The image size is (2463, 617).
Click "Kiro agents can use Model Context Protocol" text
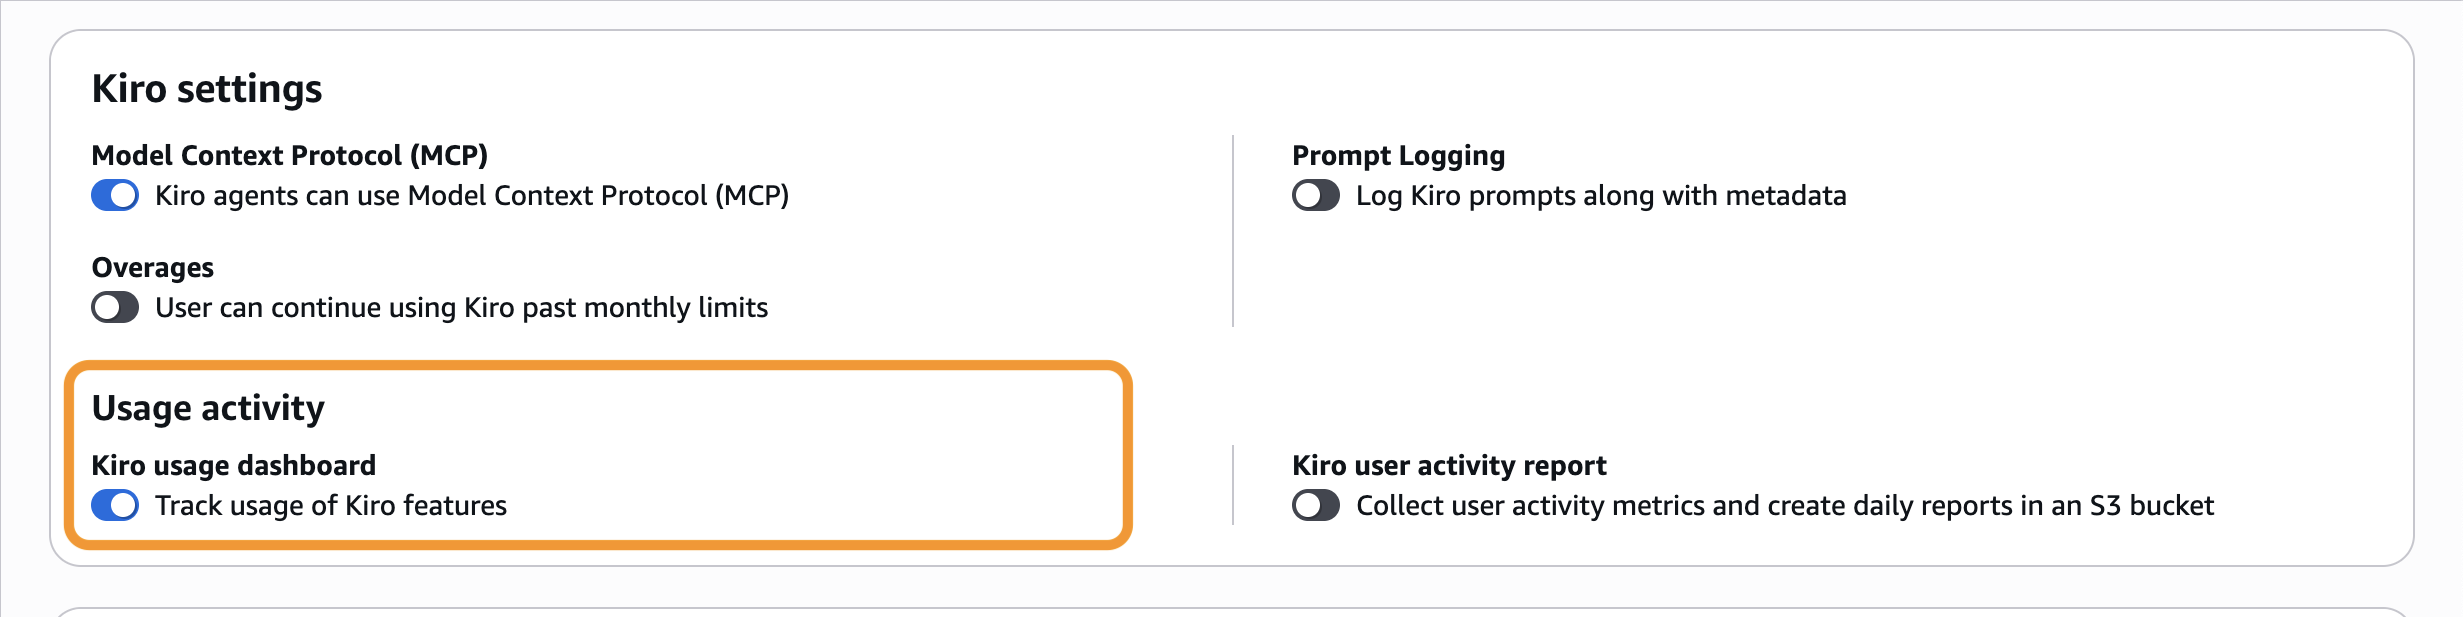pos(471,196)
